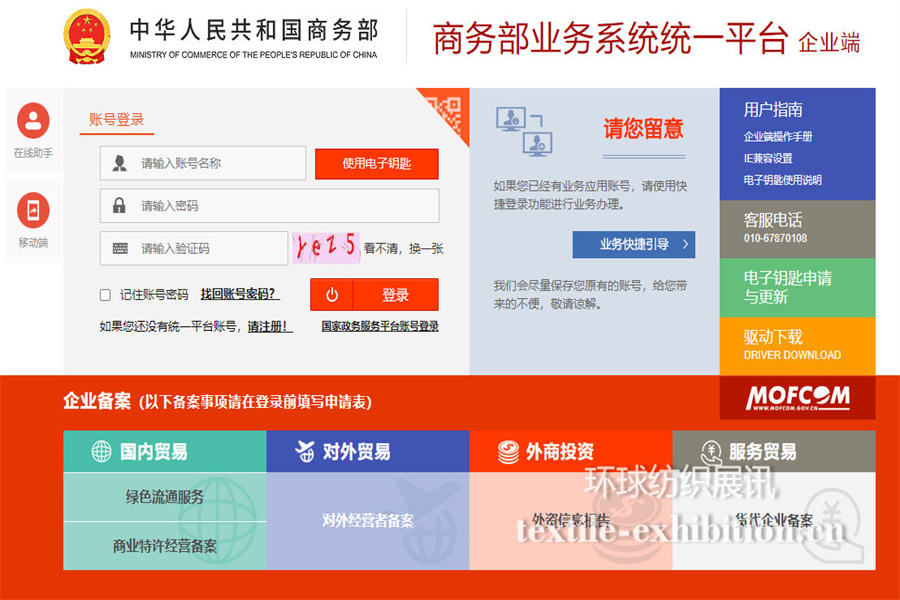Expand the 业务快捷引导 button arrow
The height and width of the screenshot is (600, 900).
685,244
